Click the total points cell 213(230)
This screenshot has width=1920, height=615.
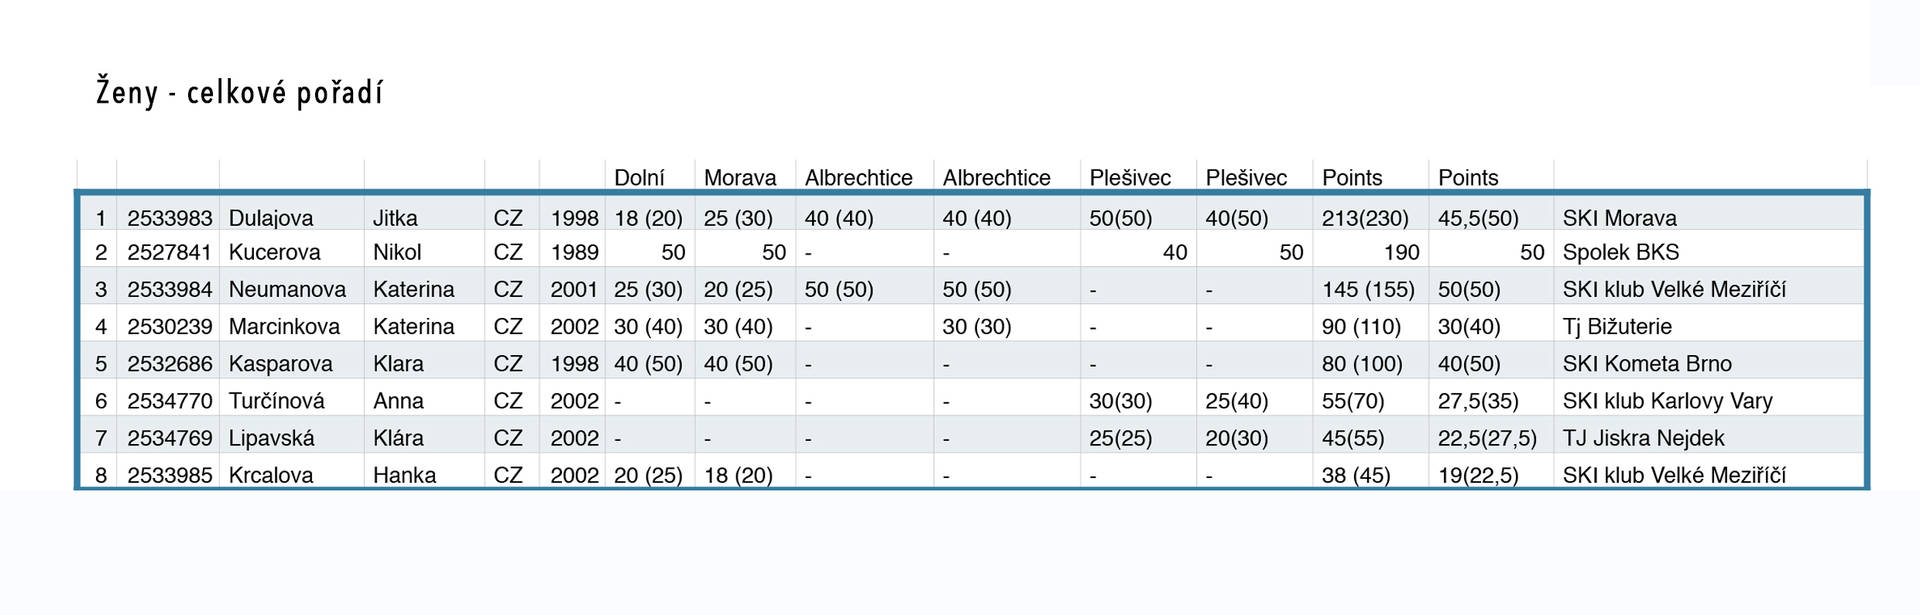[1364, 218]
